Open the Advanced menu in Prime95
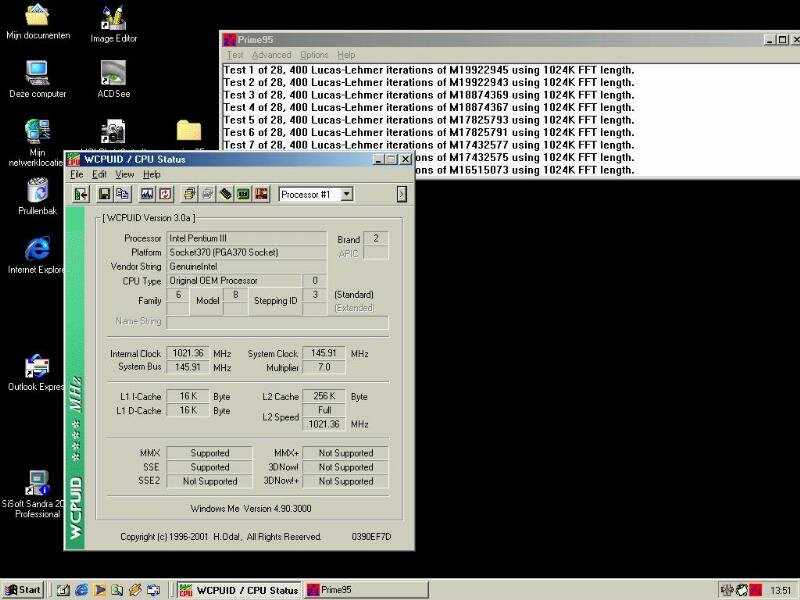 [271, 55]
